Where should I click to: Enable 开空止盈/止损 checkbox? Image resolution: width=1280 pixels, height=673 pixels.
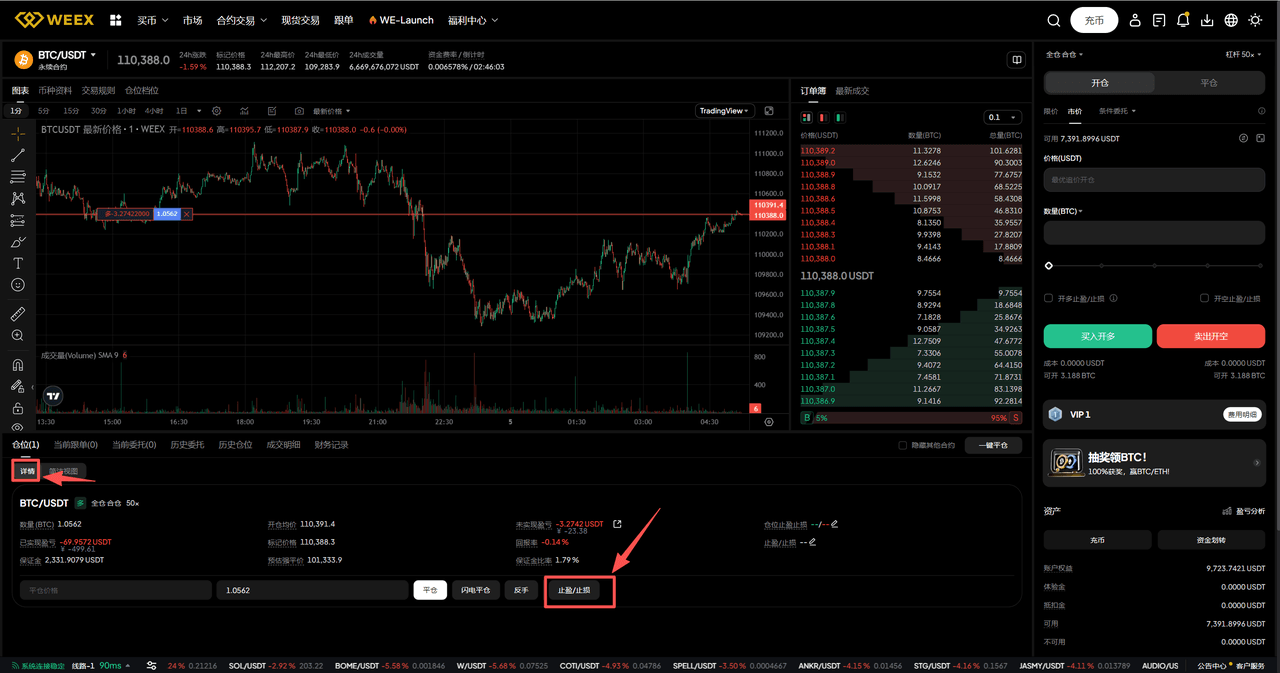[x=1205, y=298]
